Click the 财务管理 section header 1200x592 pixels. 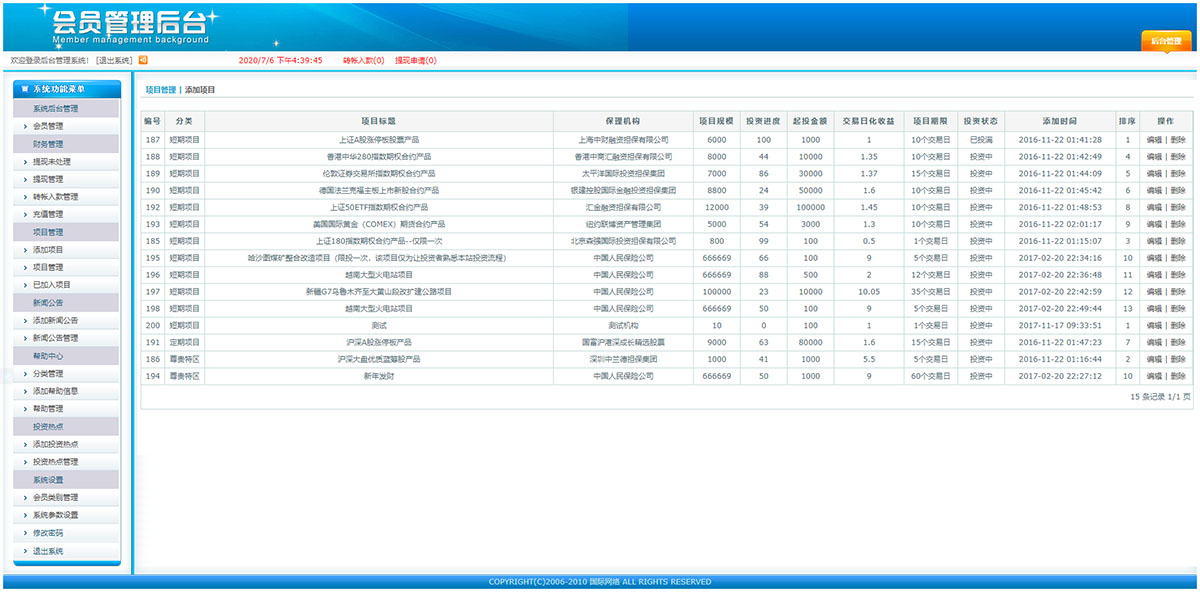tap(66, 144)
